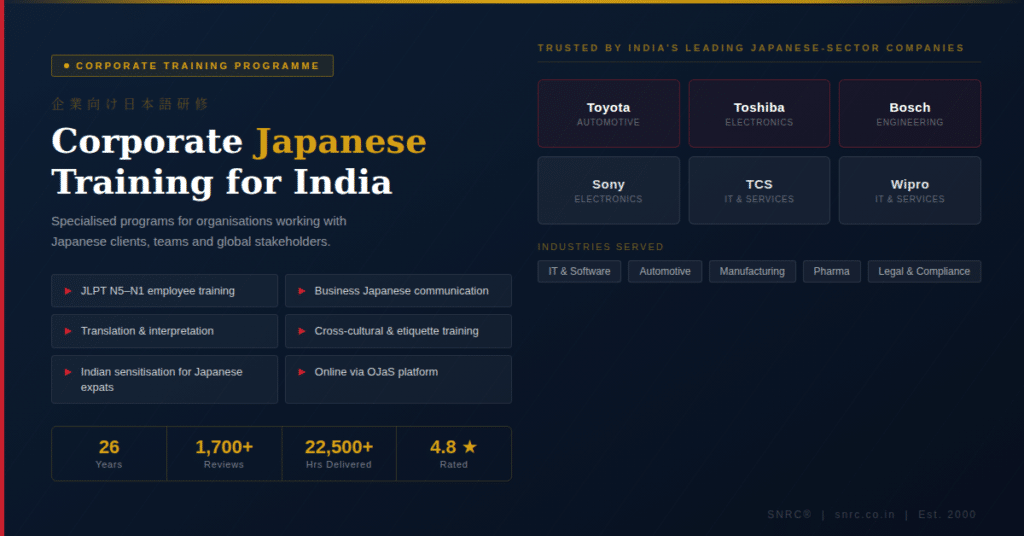Click the 22,500+ Hrs Delivered stat

pyautogui.click(x=339, y=454)
